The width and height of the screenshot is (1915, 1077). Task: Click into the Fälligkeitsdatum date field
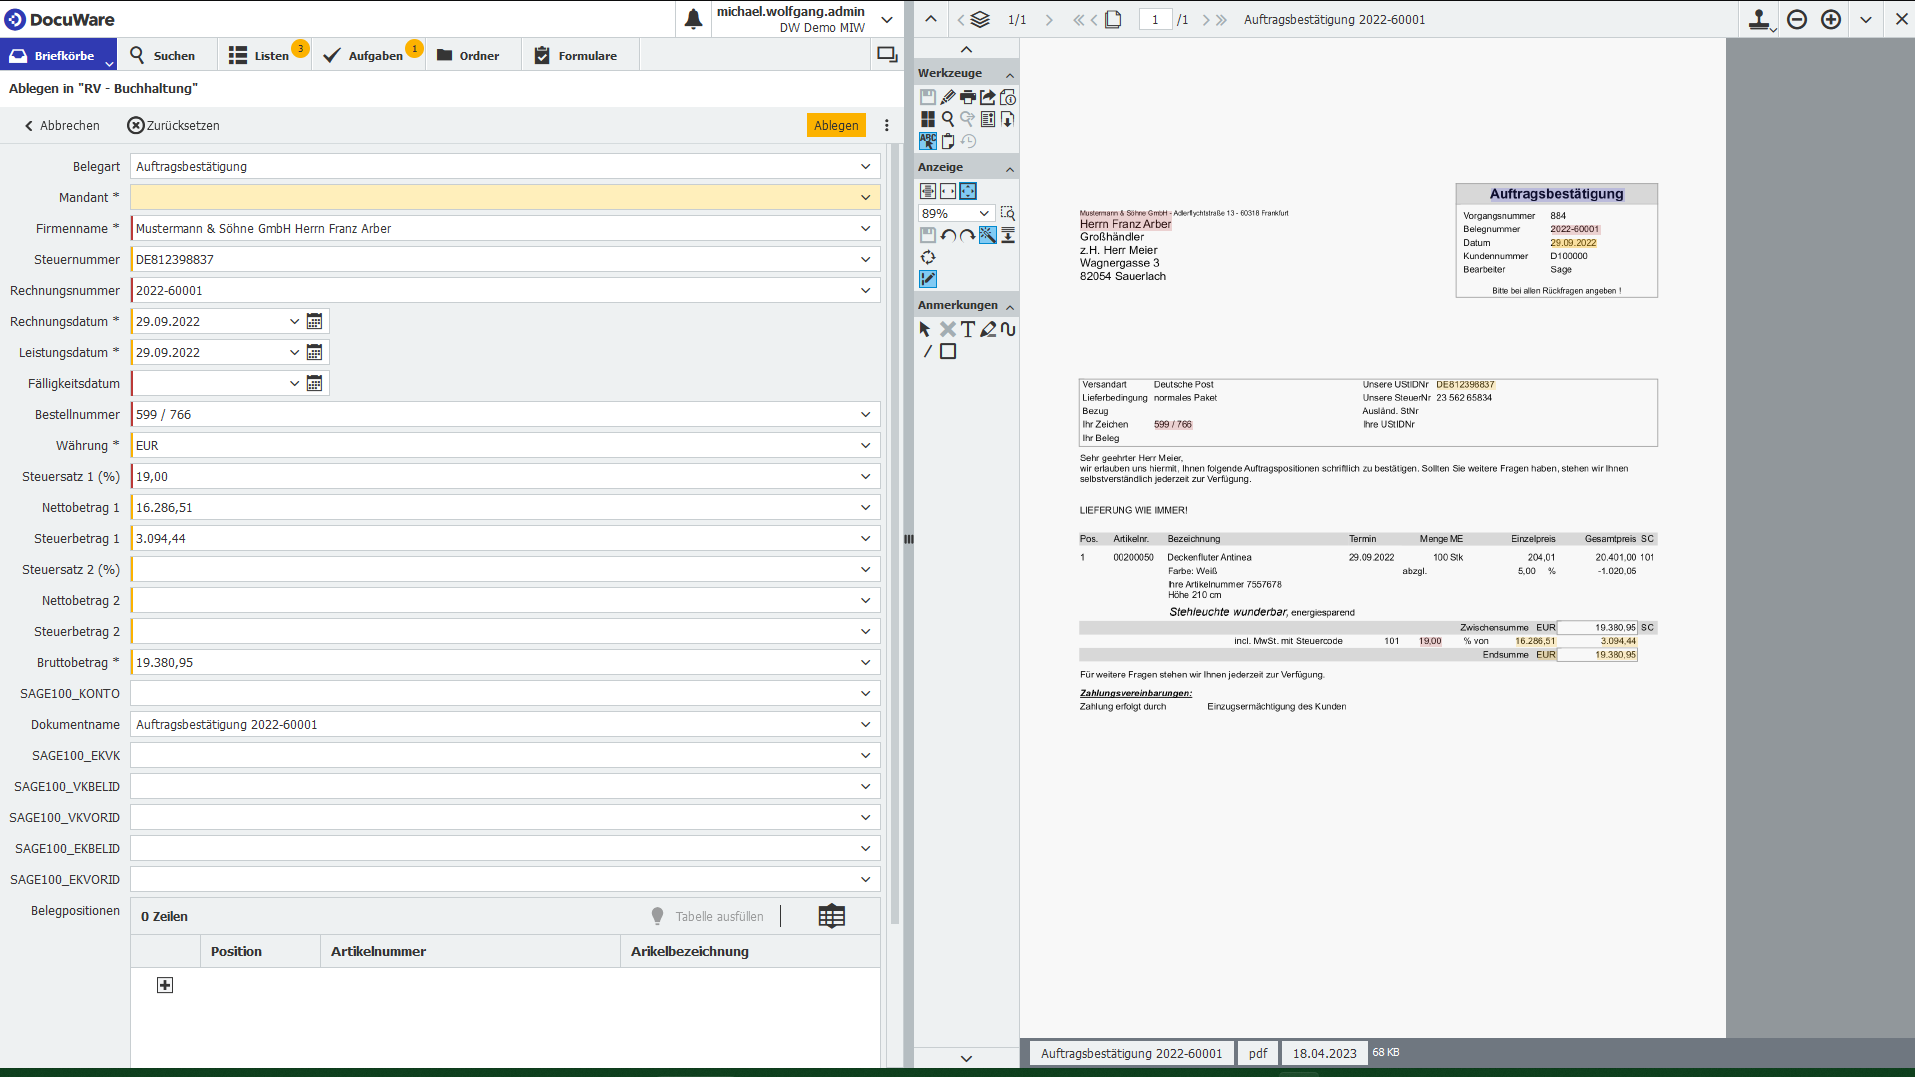point(210,383)
